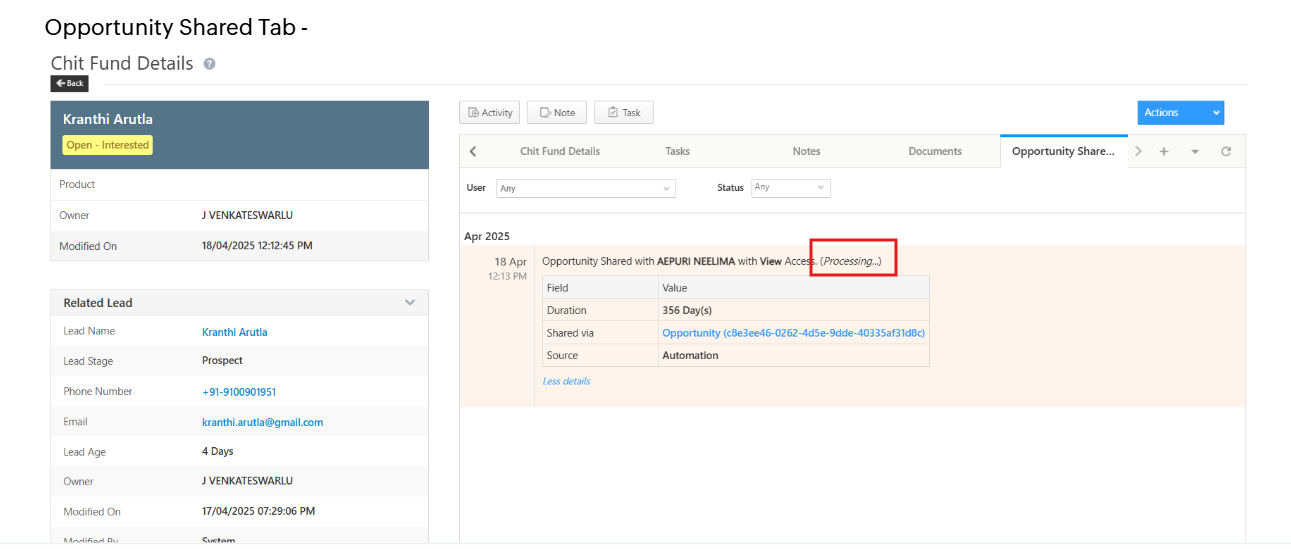
Task: Click the Back button
Action: pyautogui.click(x=70, y=84)
